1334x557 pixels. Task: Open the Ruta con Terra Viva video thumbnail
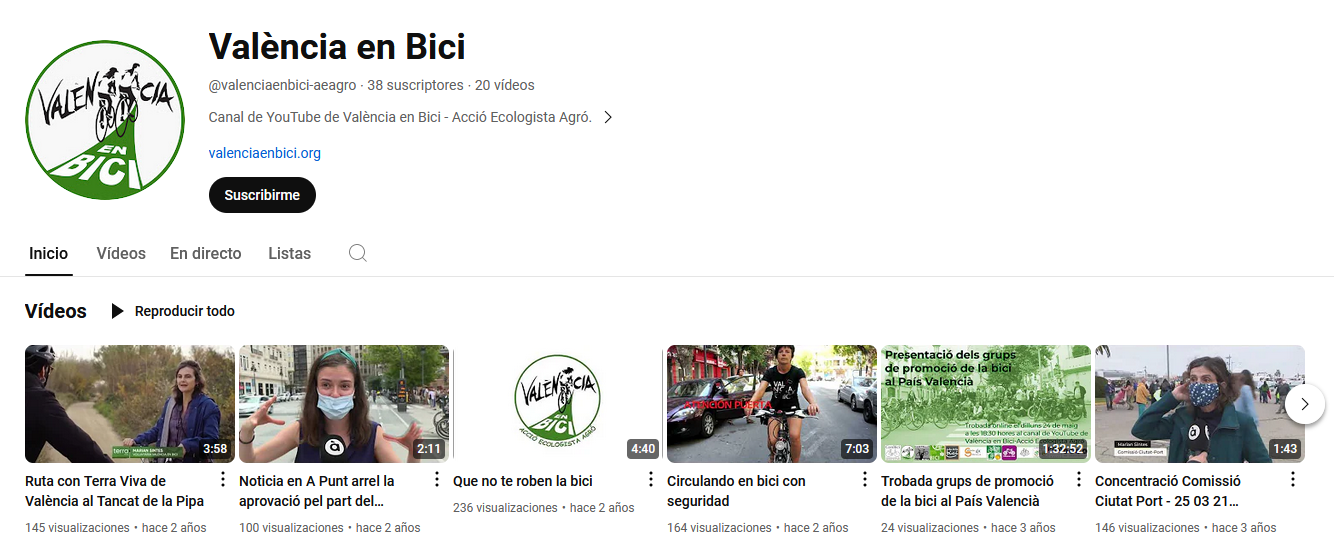[x=130, y=404]
